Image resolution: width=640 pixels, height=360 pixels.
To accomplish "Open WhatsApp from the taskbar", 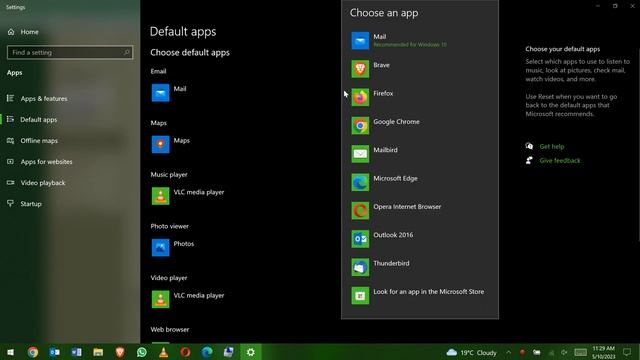I will pyautogui.click(x=142, y=352).
